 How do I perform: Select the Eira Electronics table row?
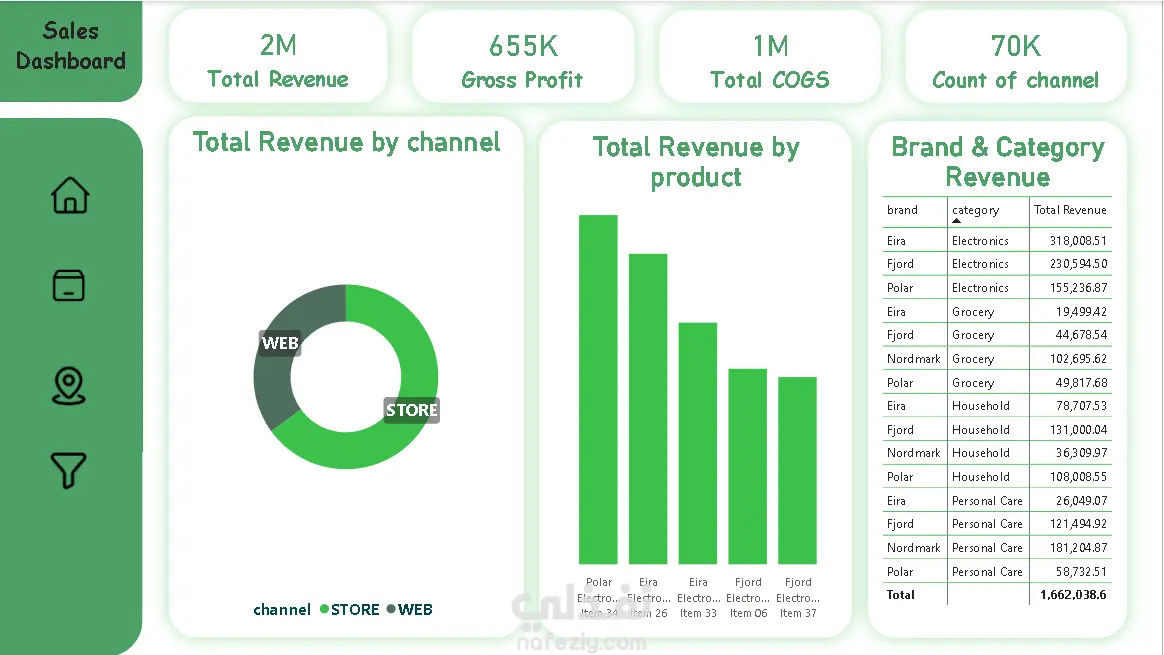(997, 241)
